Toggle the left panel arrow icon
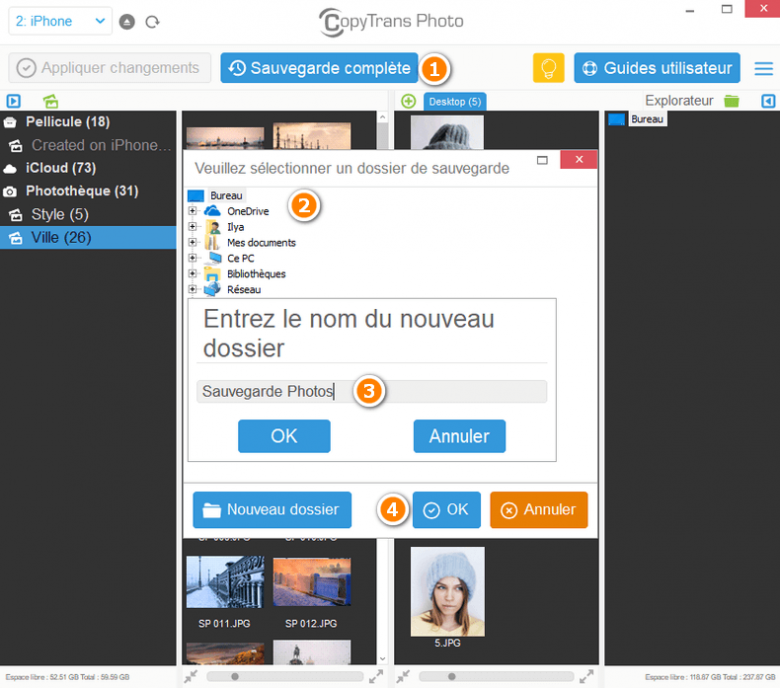The height and width of the screenshot is (688, 780). coord(13,101)
